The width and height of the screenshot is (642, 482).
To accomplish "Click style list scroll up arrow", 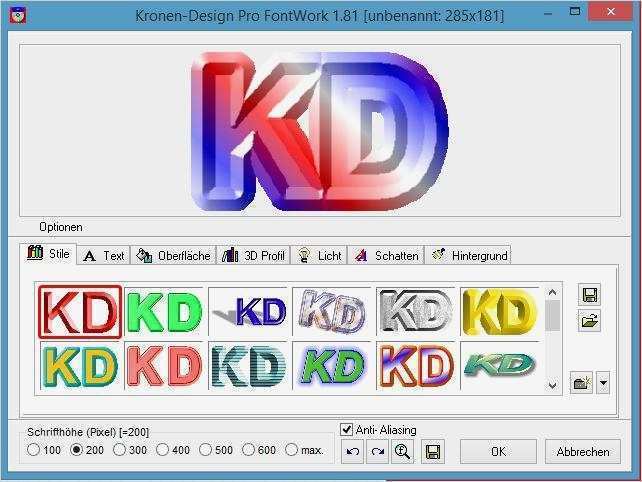I will (x=552, y=292).
